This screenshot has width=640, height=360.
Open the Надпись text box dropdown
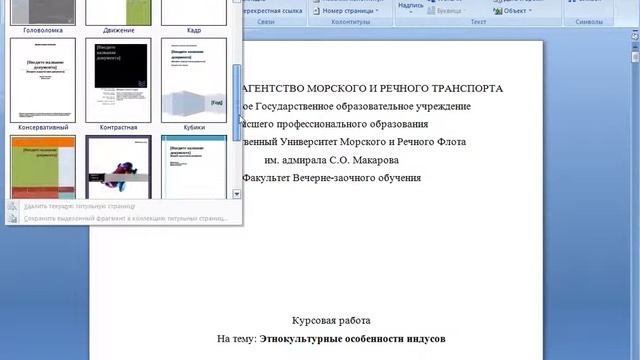410,8
